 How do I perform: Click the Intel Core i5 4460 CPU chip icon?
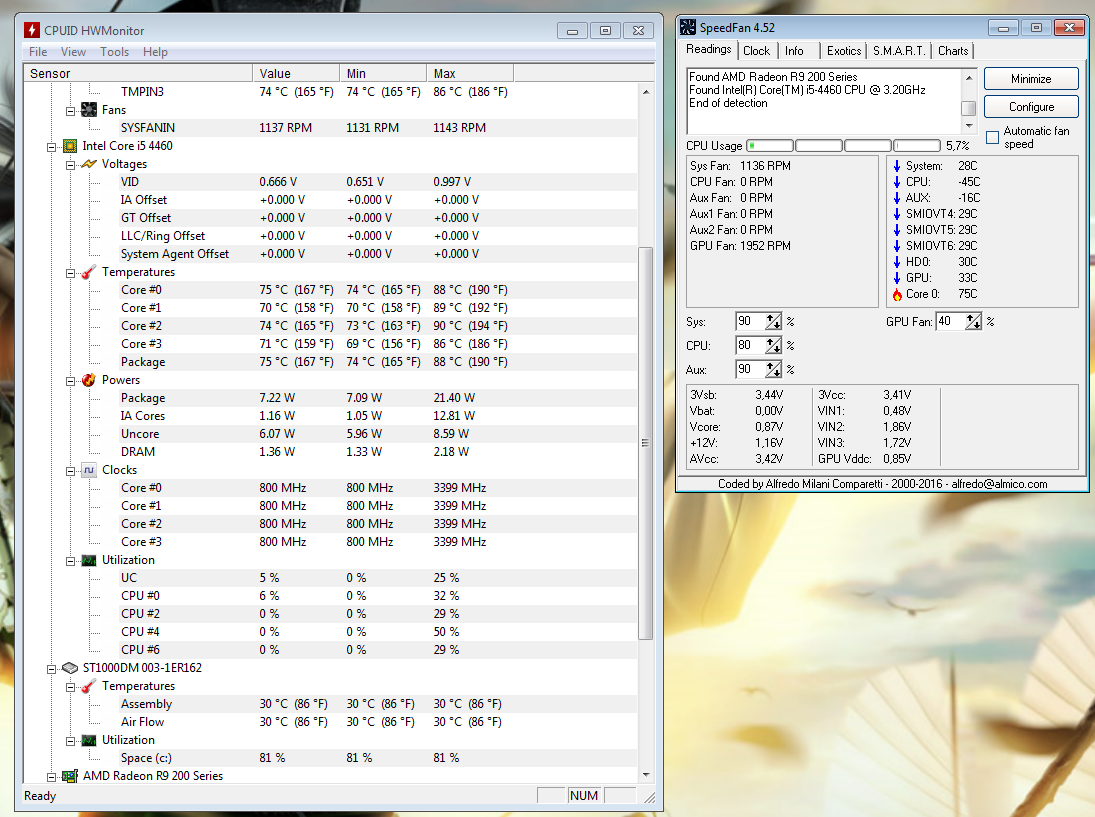tap(70, 146)
